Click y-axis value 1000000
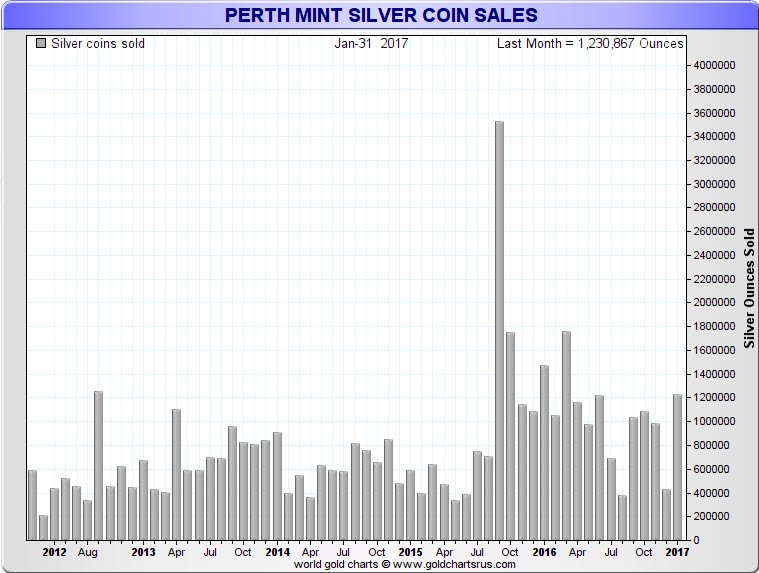 (714, 421)
